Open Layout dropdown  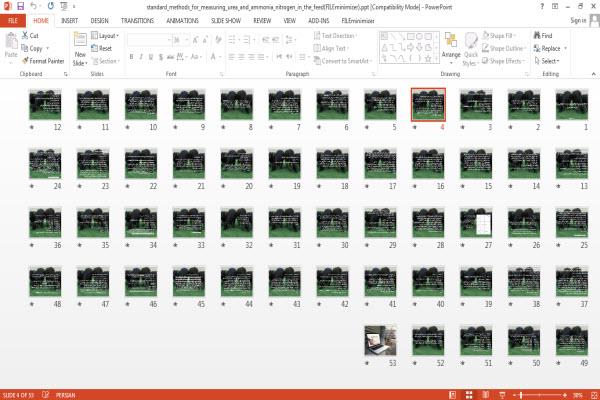(105, 36)
